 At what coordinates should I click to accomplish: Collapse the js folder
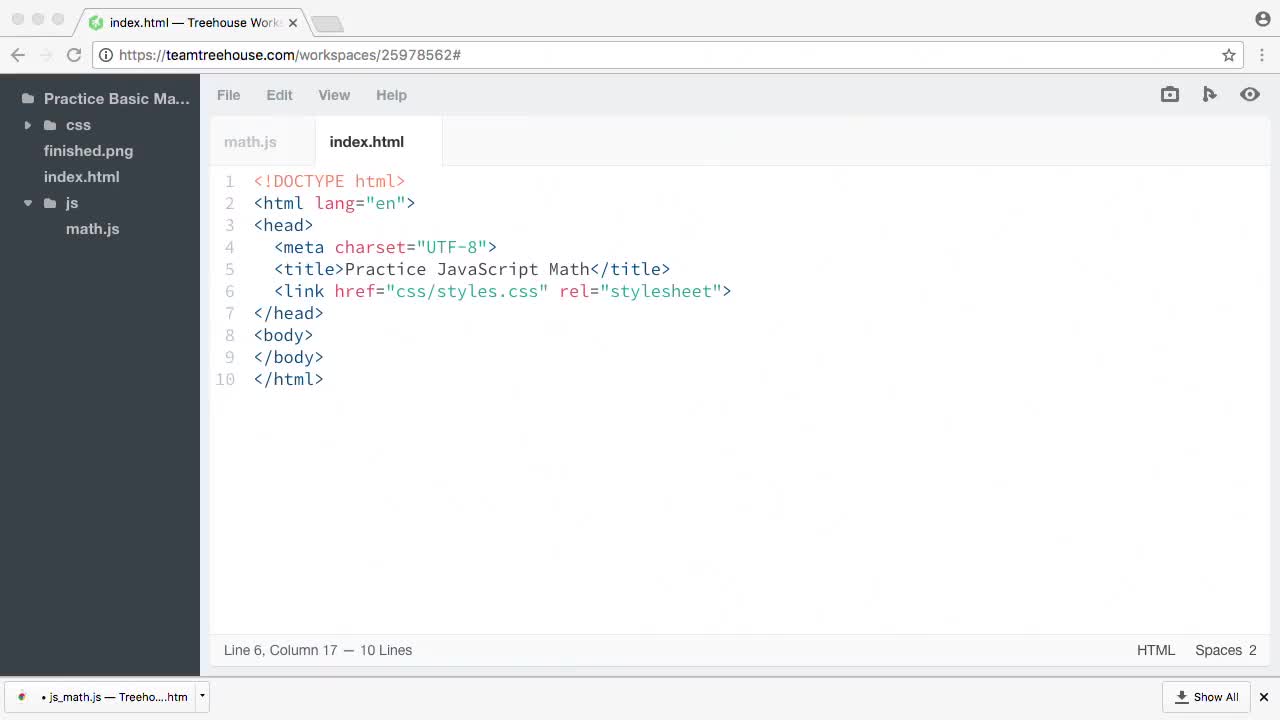pyautogui.click(x=28, y=203)
